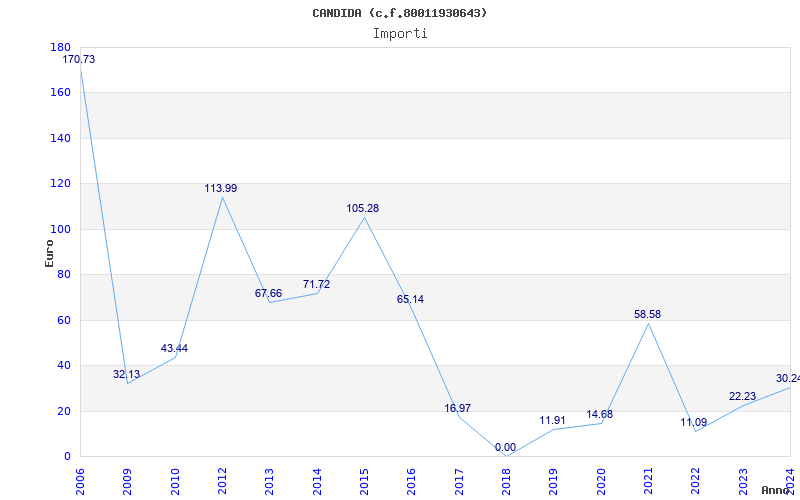Click the 58.58 peak label

click(x=647, y=314)
